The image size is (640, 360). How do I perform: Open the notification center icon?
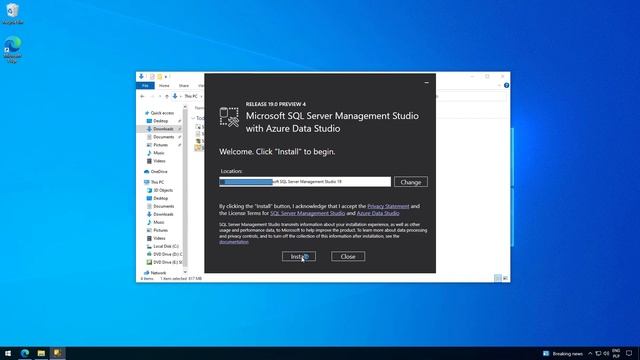629,353
